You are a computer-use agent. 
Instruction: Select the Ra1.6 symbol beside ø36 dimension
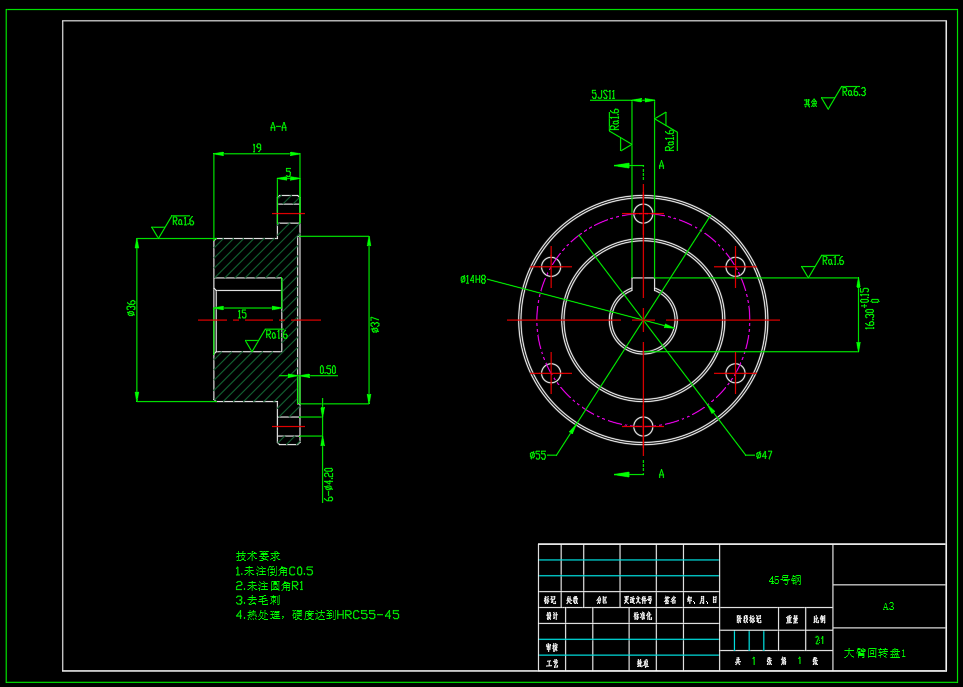click(173, 226)
